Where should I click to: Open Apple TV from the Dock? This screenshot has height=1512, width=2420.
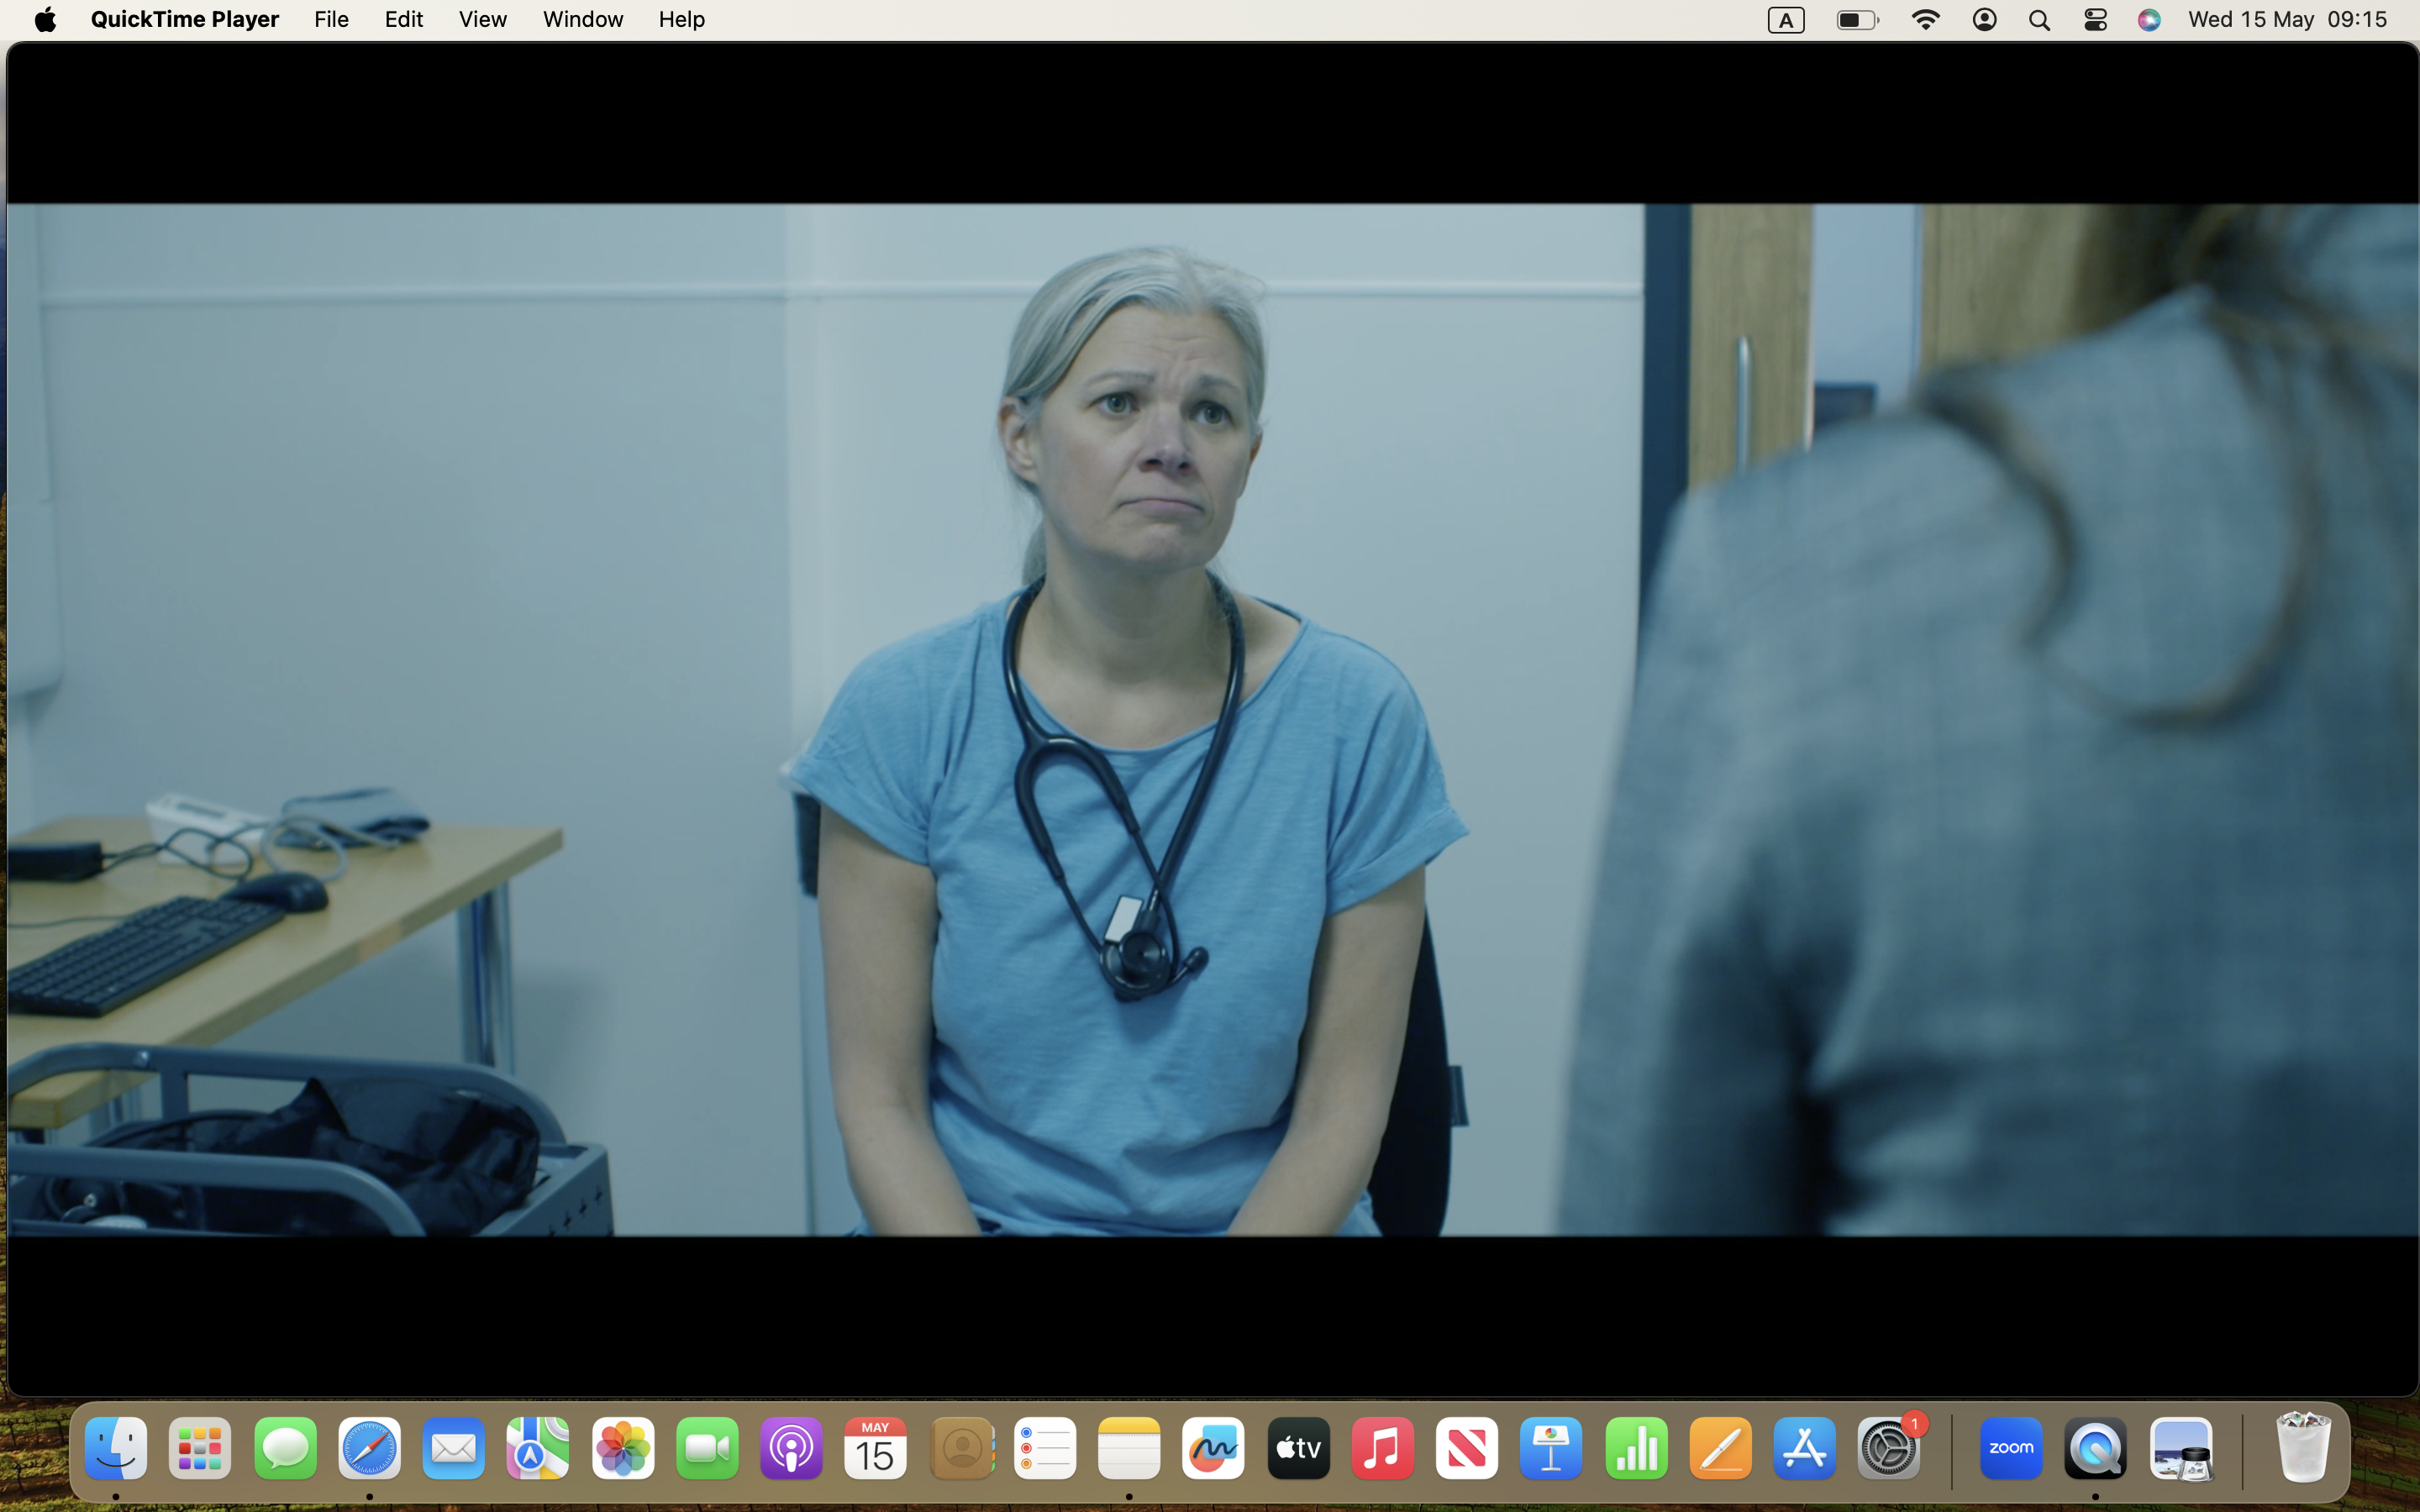pos(1298,1448)
